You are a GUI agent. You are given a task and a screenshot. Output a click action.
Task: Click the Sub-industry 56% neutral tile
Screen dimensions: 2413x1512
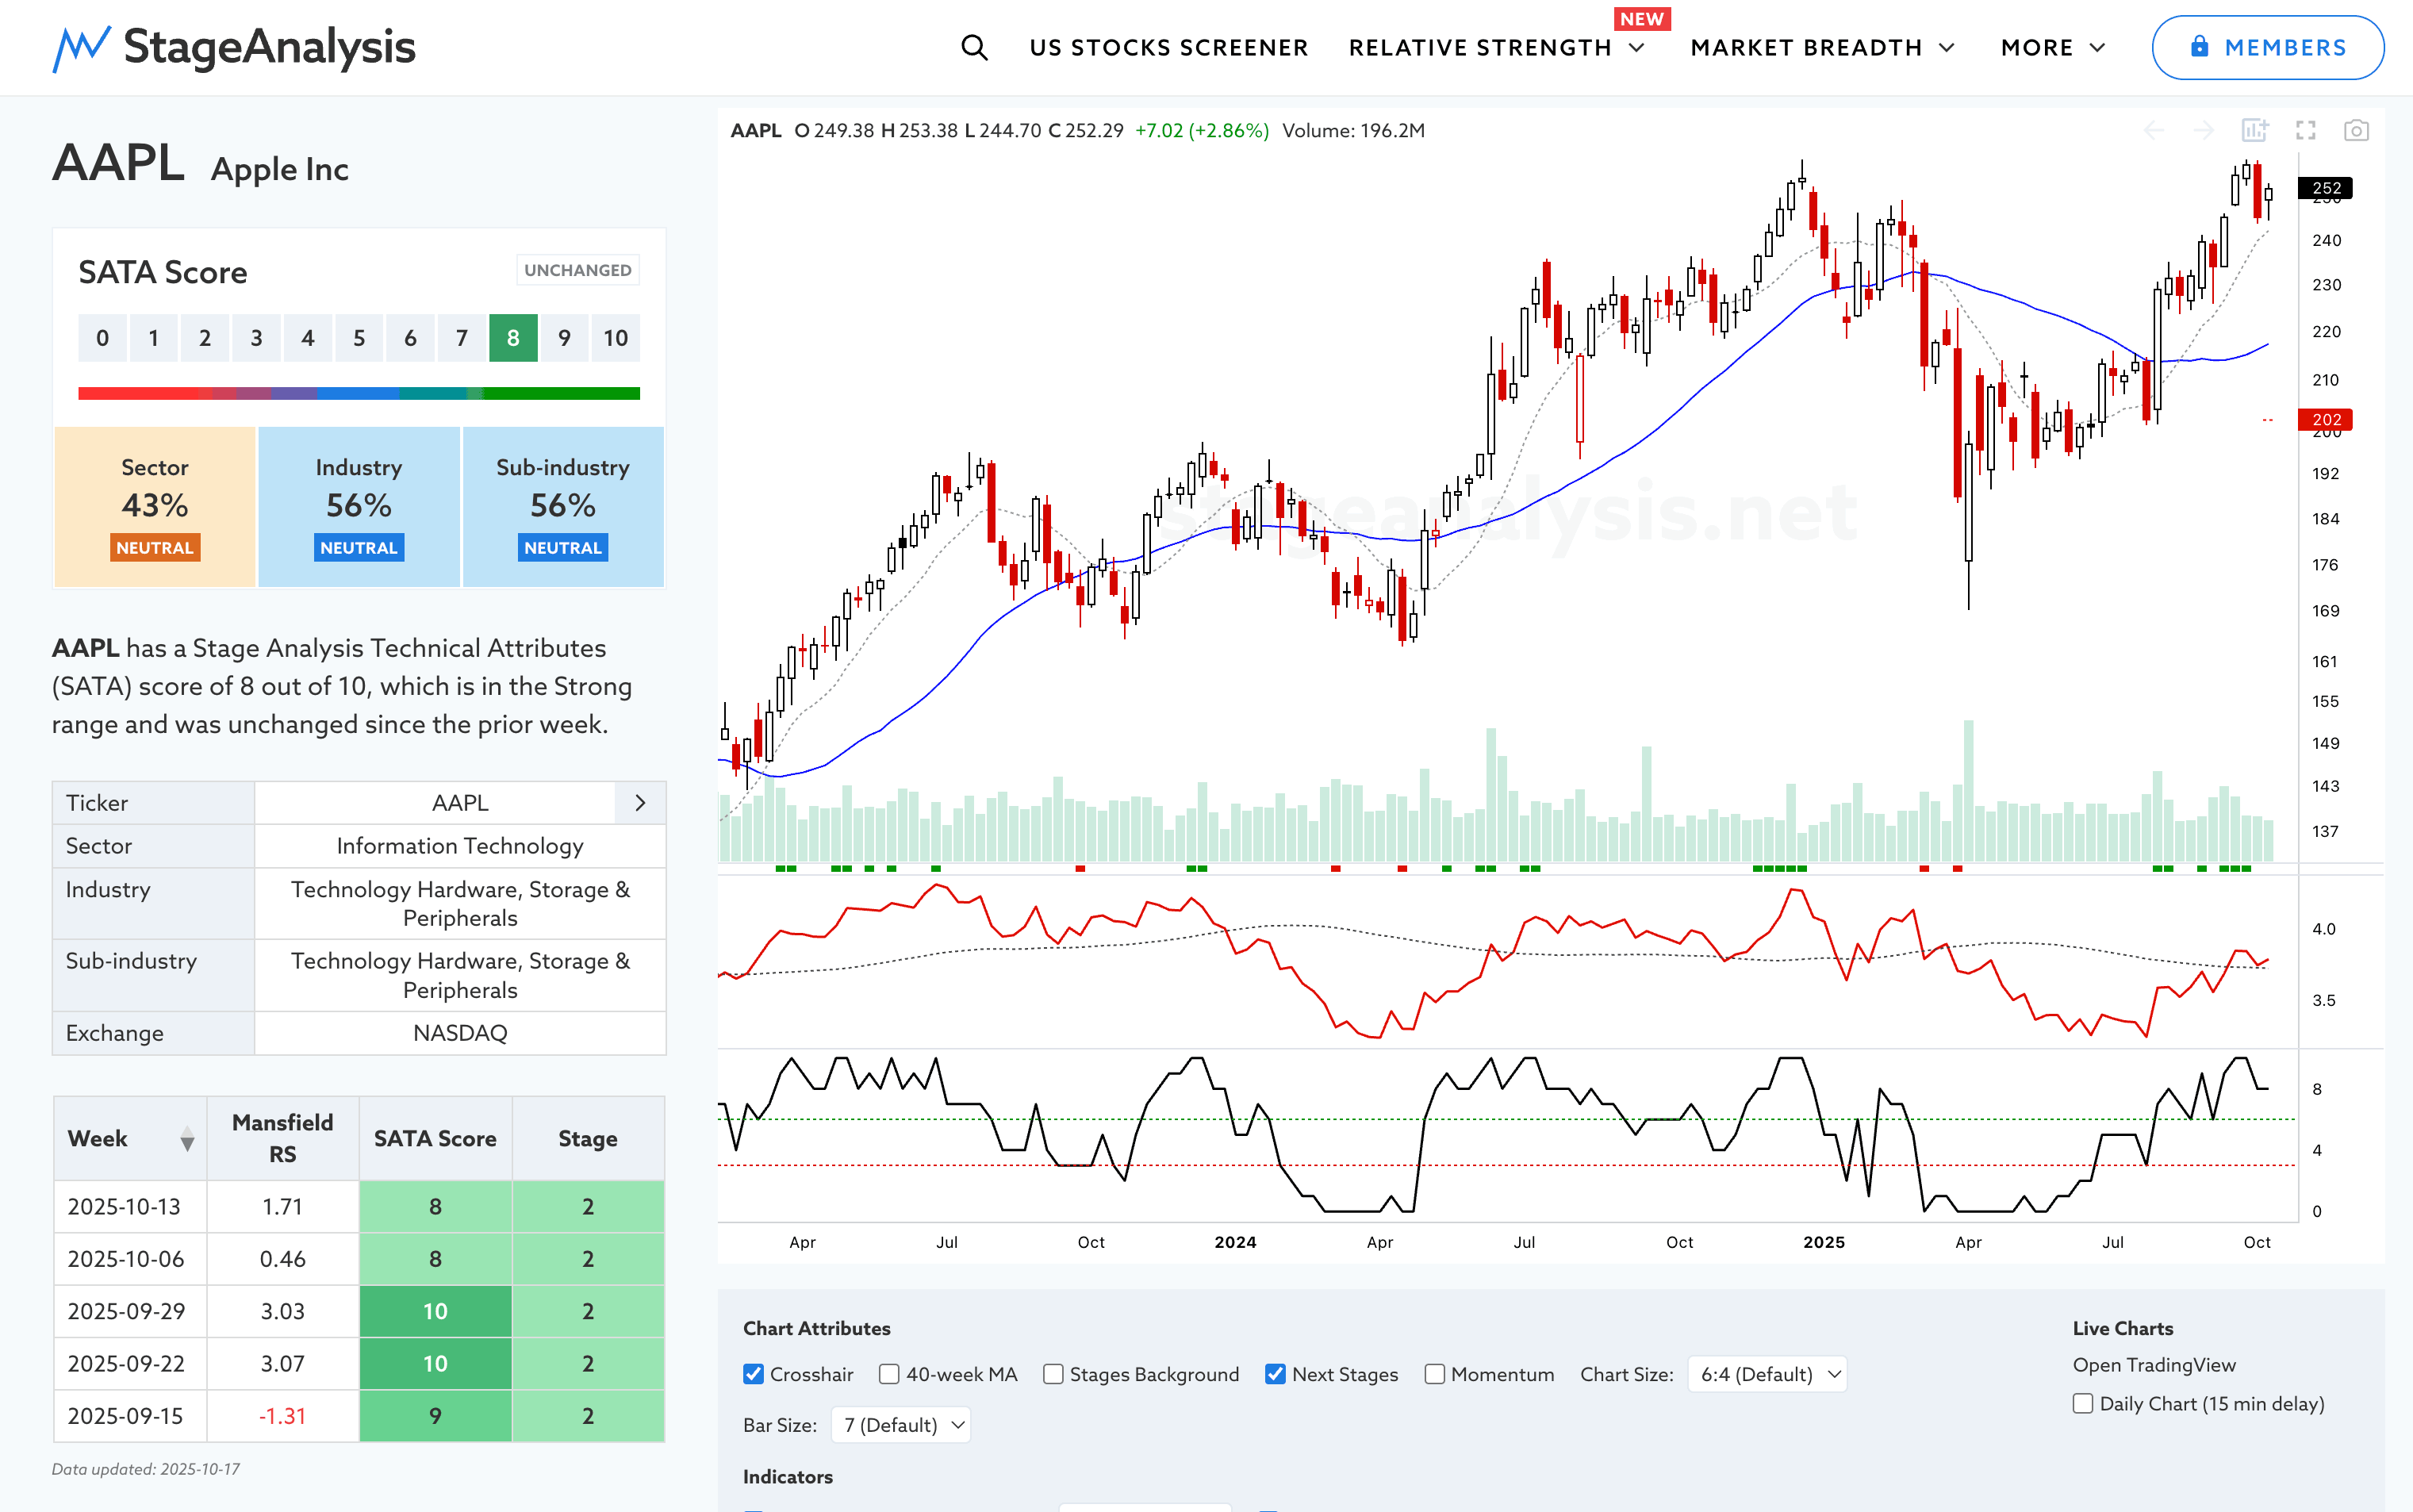563,506
